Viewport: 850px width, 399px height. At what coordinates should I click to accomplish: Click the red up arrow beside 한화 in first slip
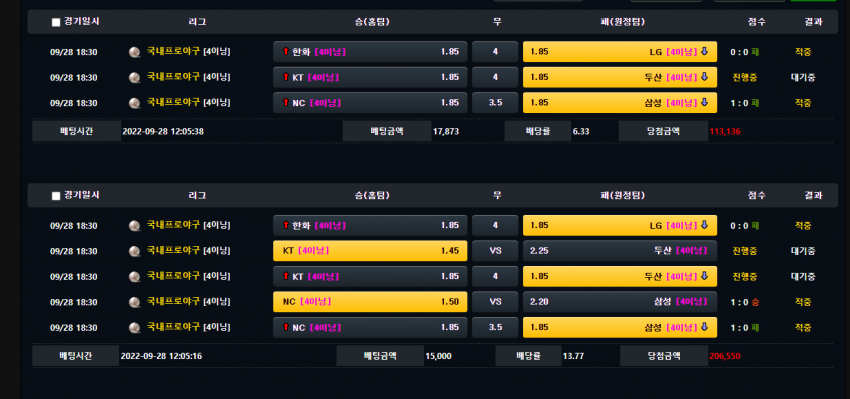tap(286, 52)
